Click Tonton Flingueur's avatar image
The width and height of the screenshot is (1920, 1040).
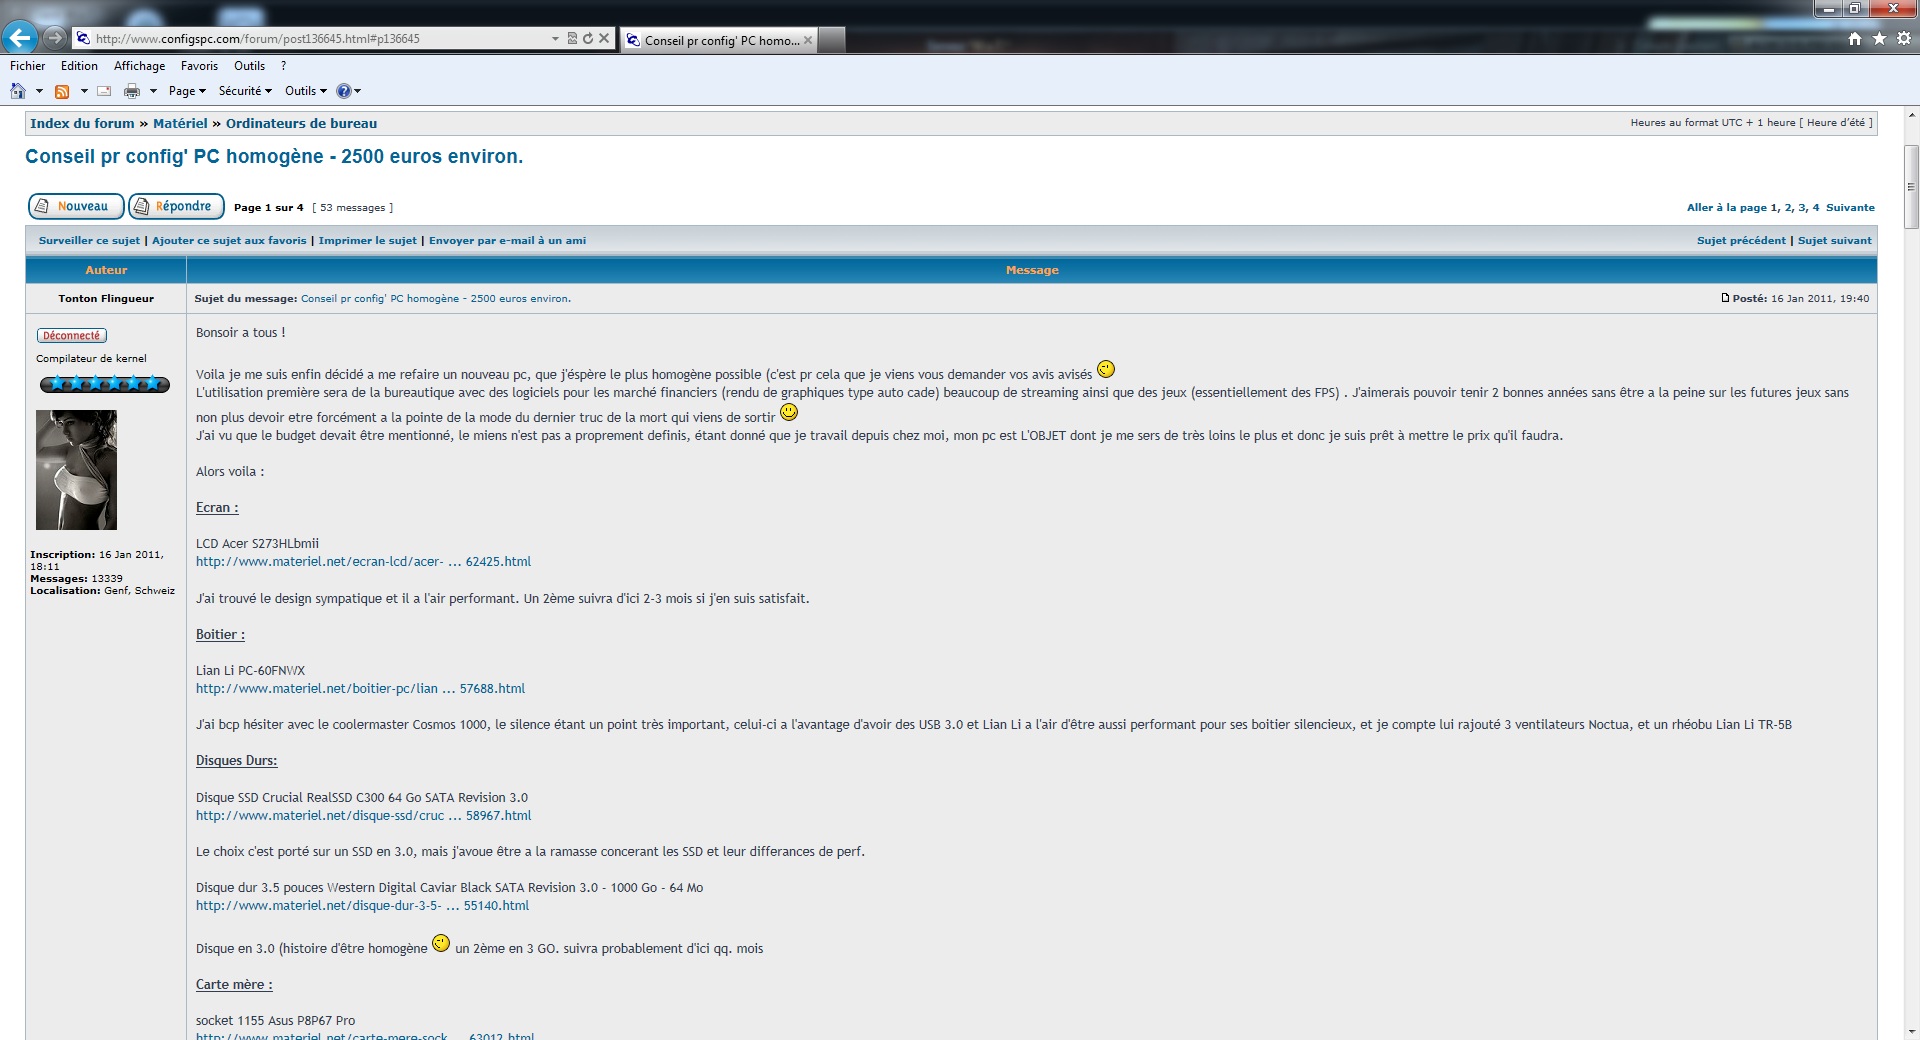pyautogui.click(x=76, y=470)
